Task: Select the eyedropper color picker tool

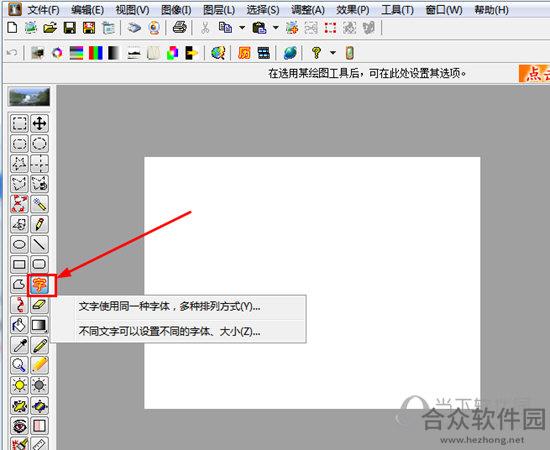Action: point(19,345)
